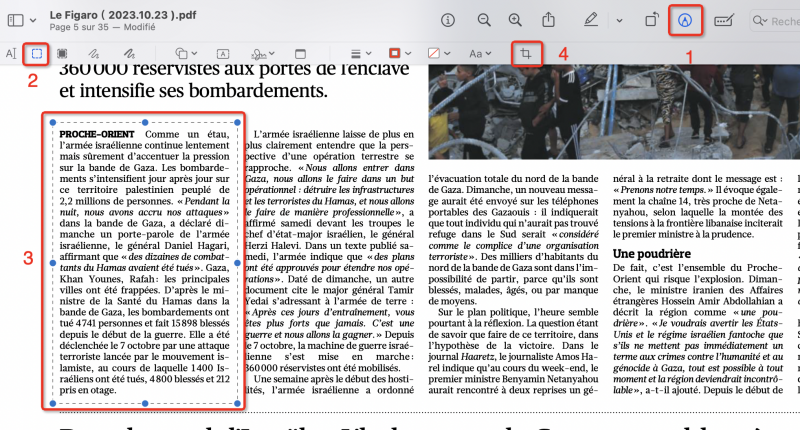Add a note with Note tool

[301, 54]
